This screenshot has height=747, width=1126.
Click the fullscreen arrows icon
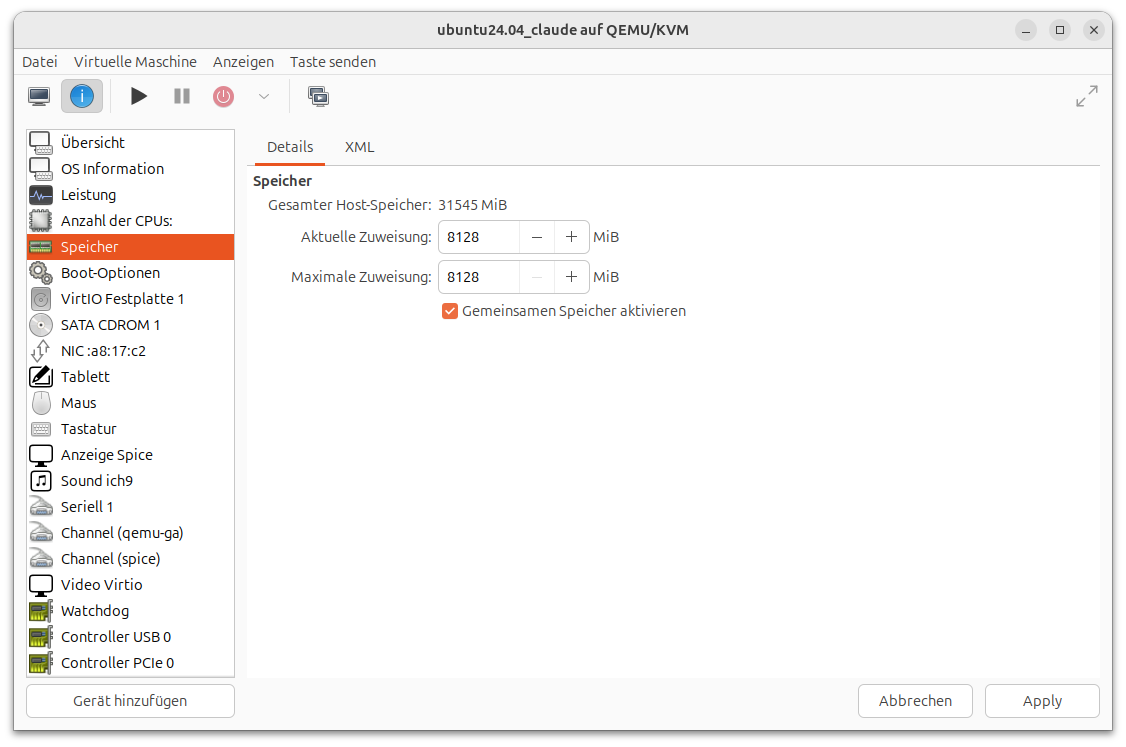(1086, 96)
